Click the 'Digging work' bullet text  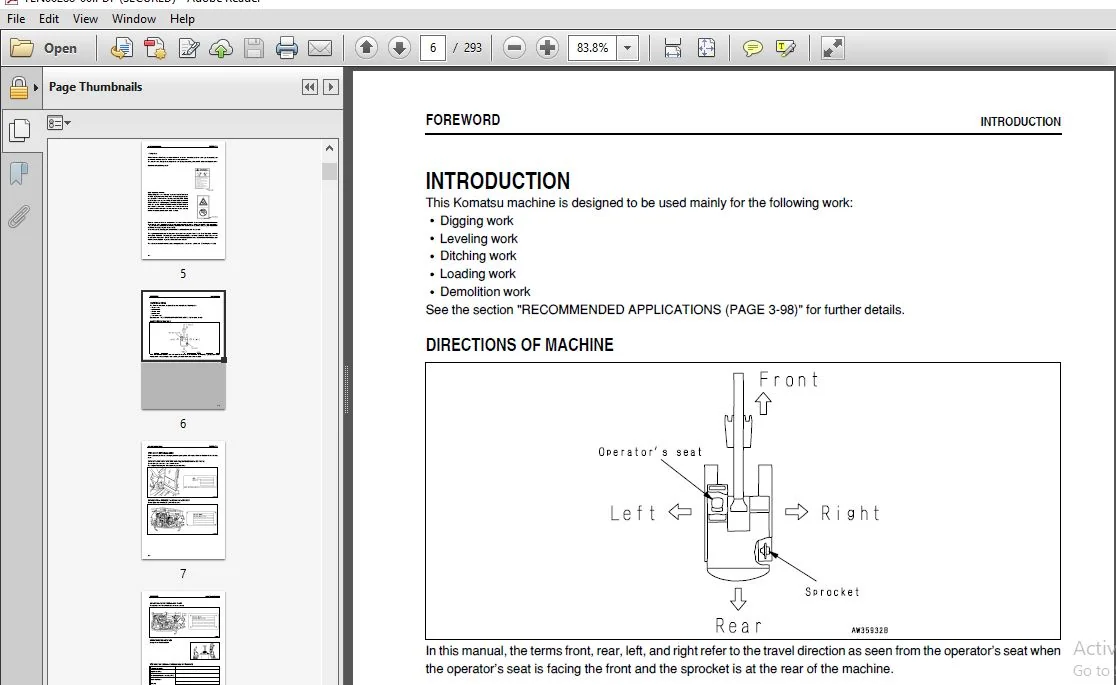(476, 221)
